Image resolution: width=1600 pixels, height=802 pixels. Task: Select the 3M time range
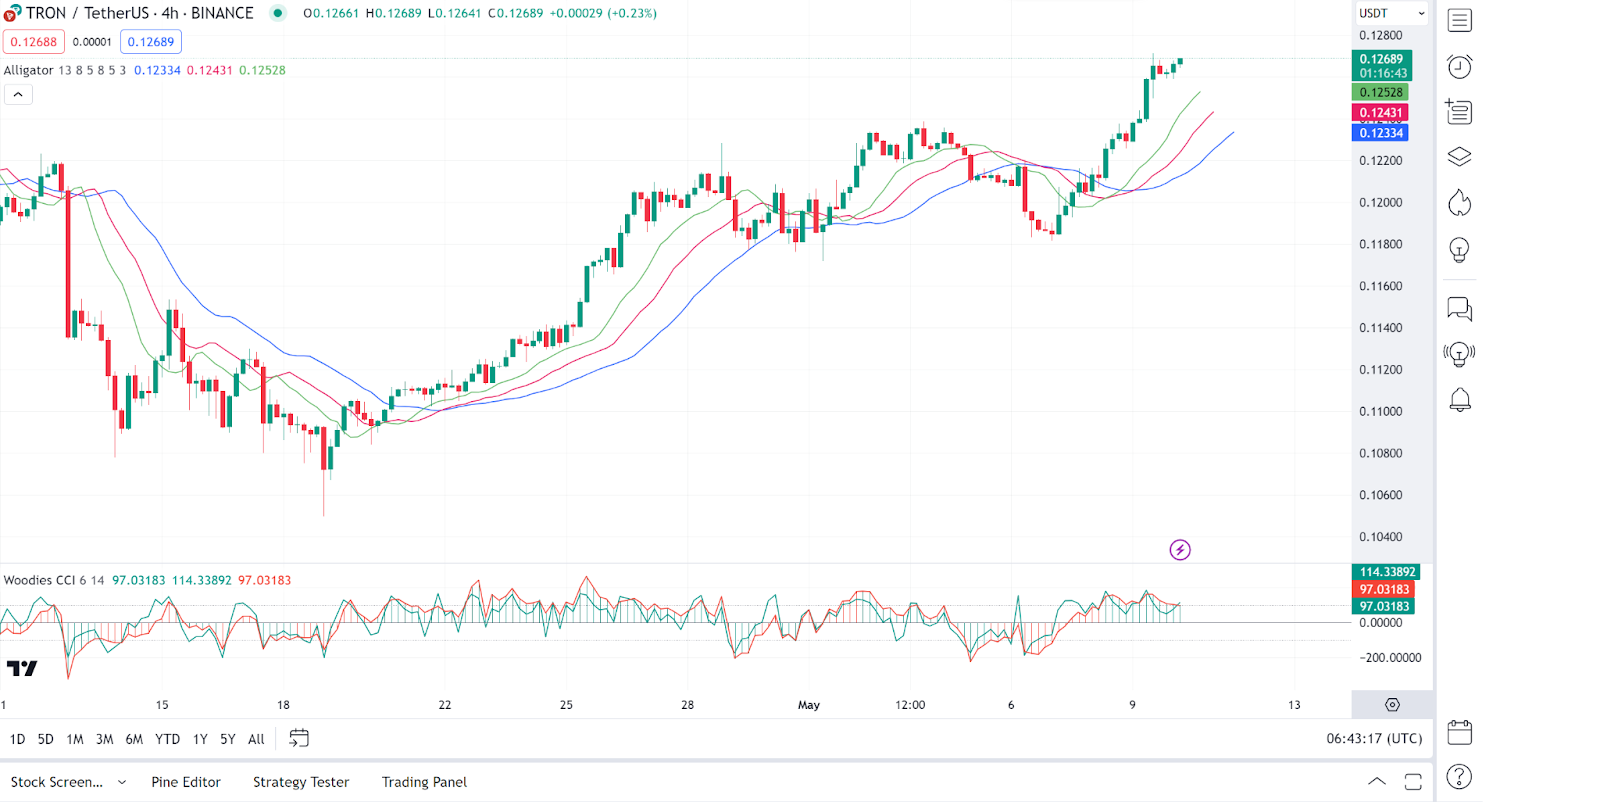(104, 739)
